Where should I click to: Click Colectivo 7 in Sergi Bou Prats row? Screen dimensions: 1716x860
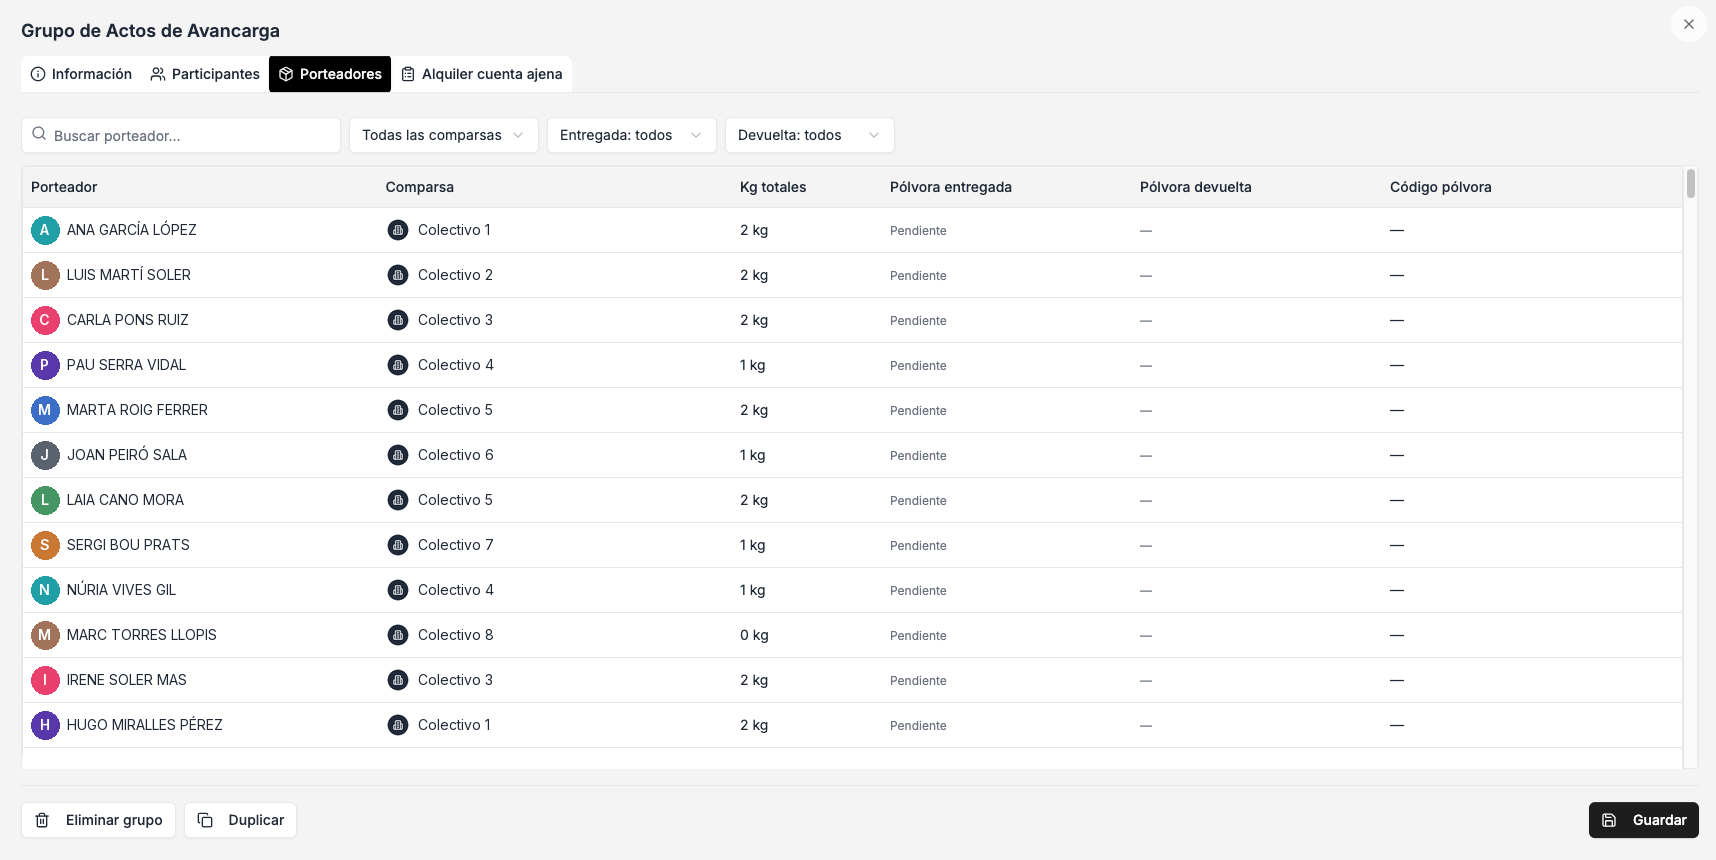coord(456,545)
